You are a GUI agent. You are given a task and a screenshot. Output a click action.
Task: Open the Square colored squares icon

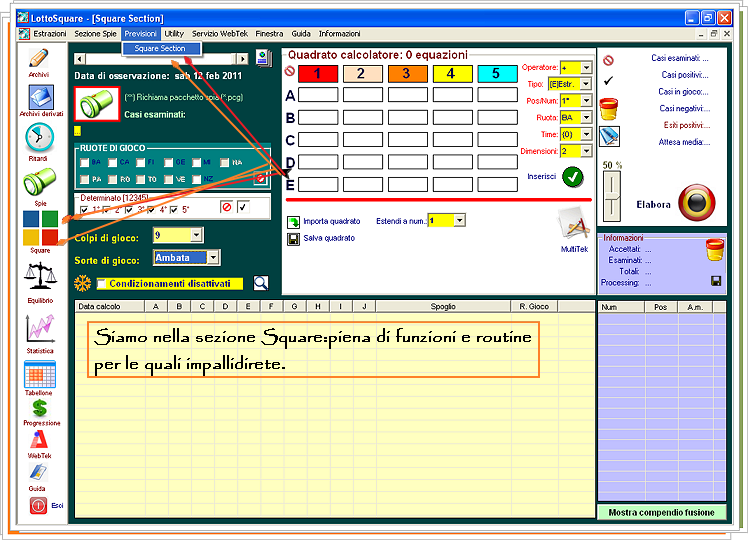pos(41,228)
